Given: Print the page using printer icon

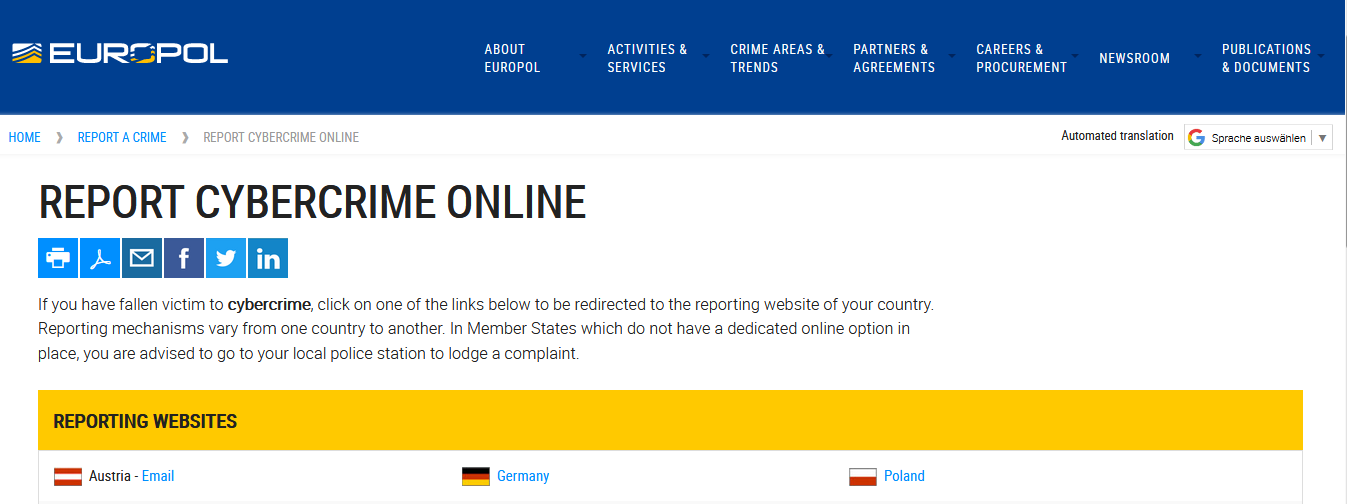Looking at the screenshot, I should 58,258.
